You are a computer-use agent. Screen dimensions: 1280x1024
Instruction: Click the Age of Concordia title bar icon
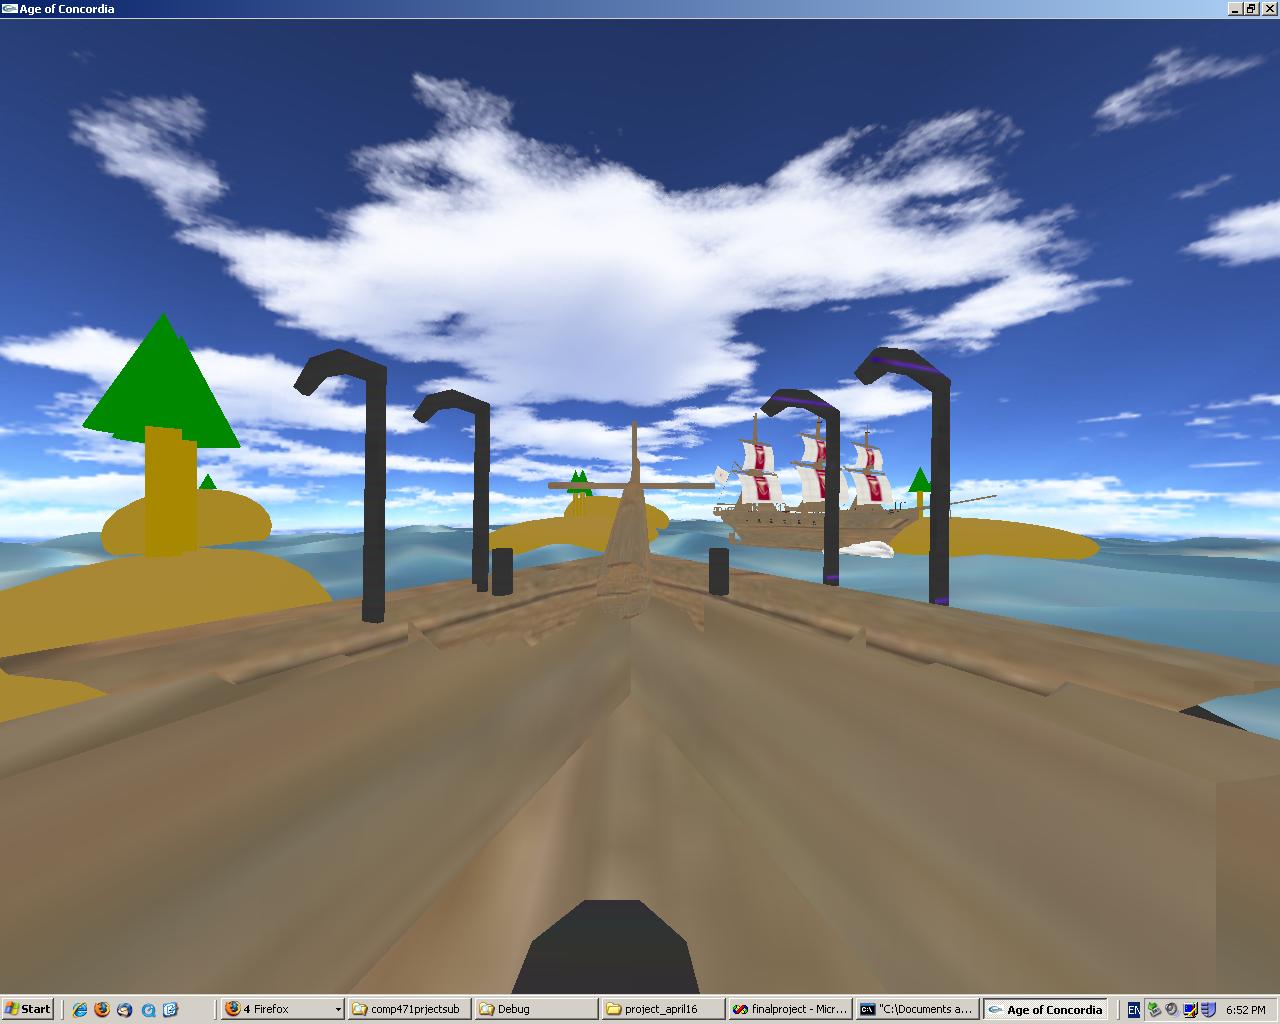point(9,9)
